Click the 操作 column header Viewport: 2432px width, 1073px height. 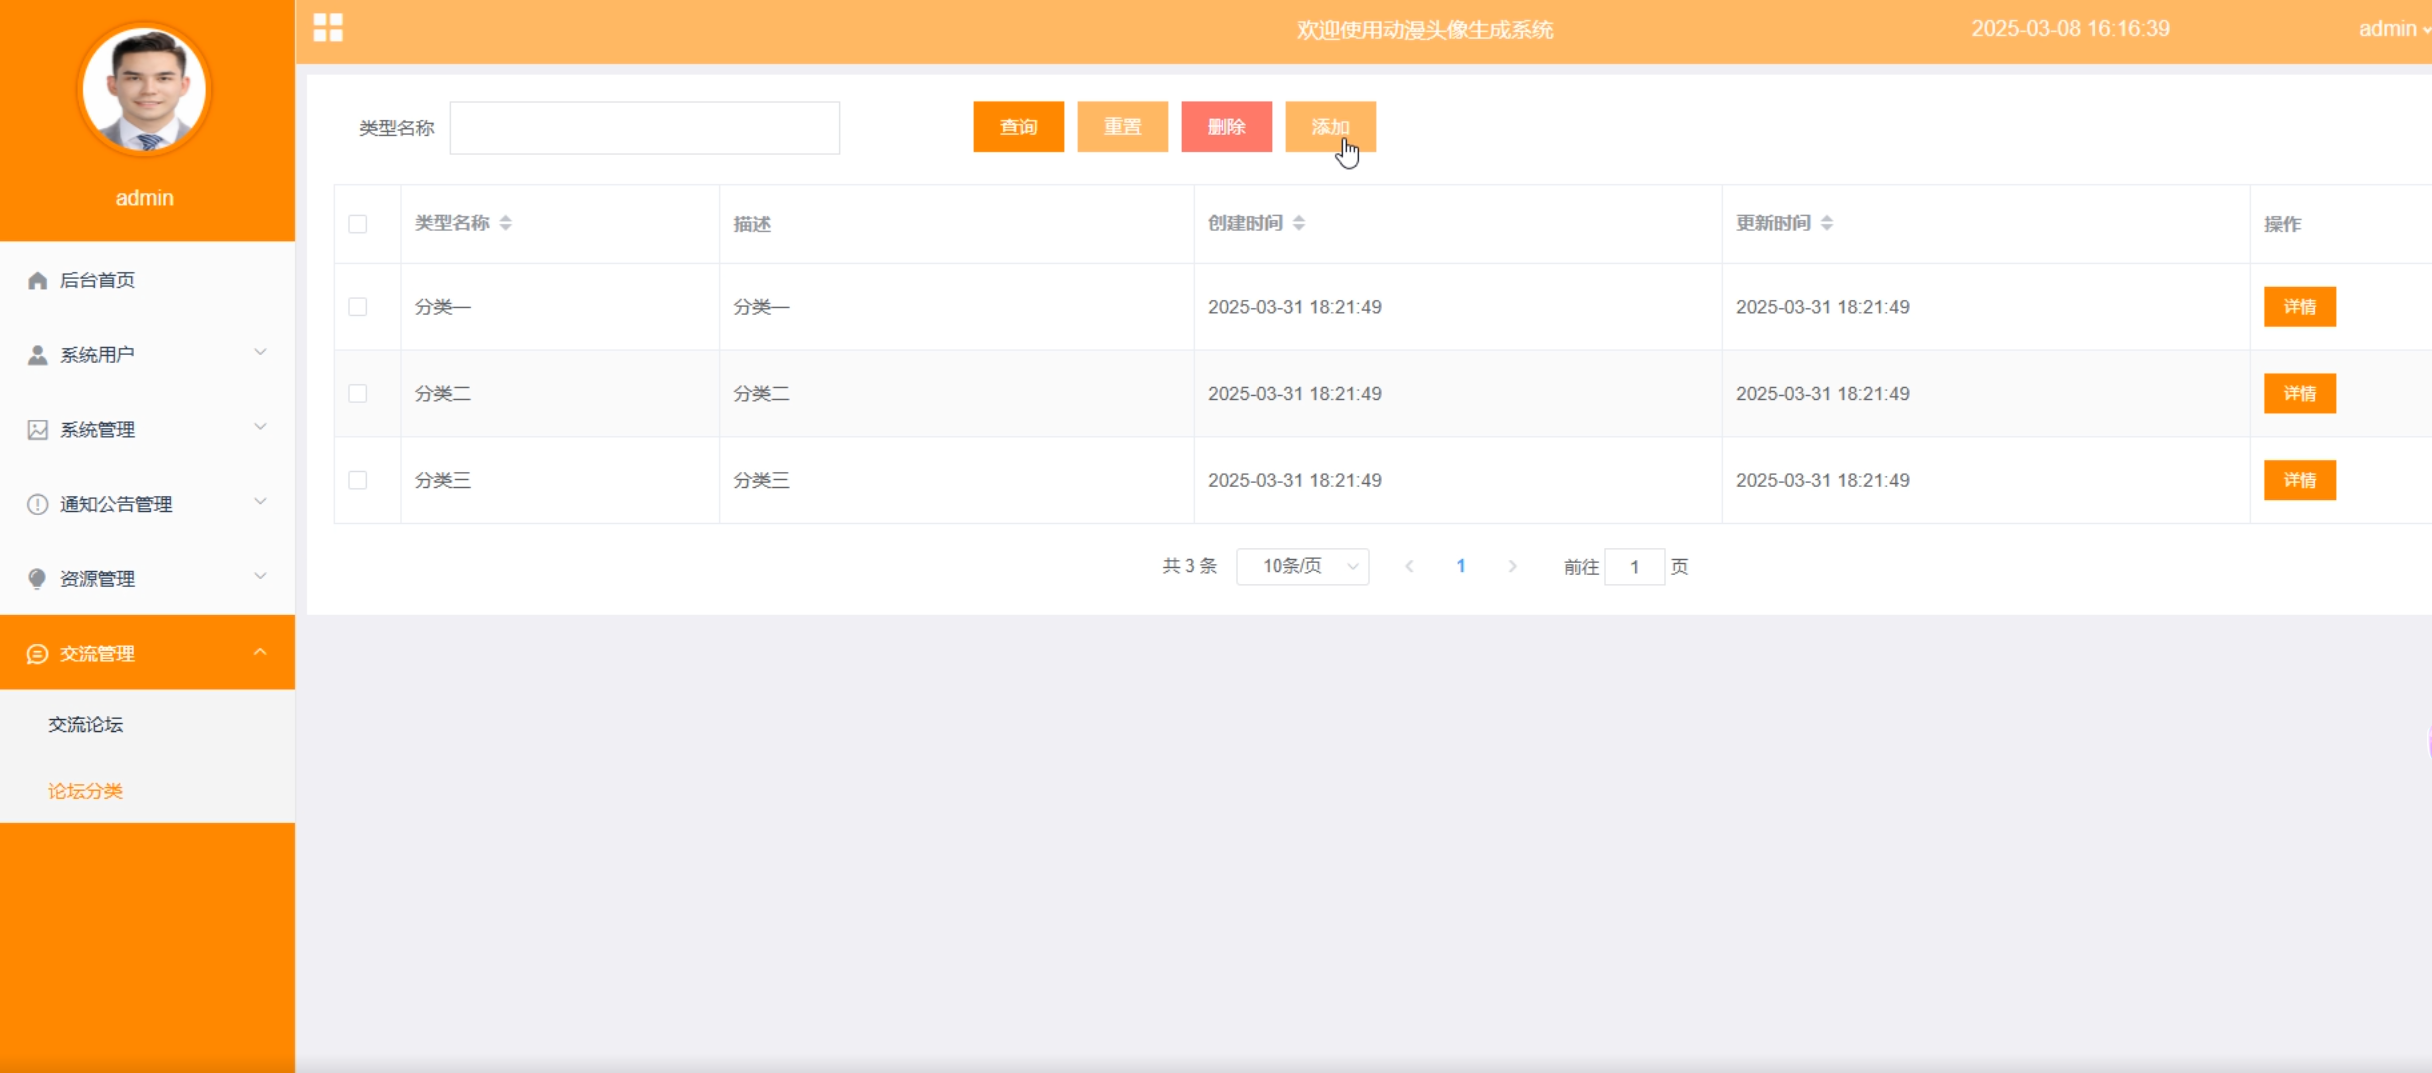coord(2340,224)
